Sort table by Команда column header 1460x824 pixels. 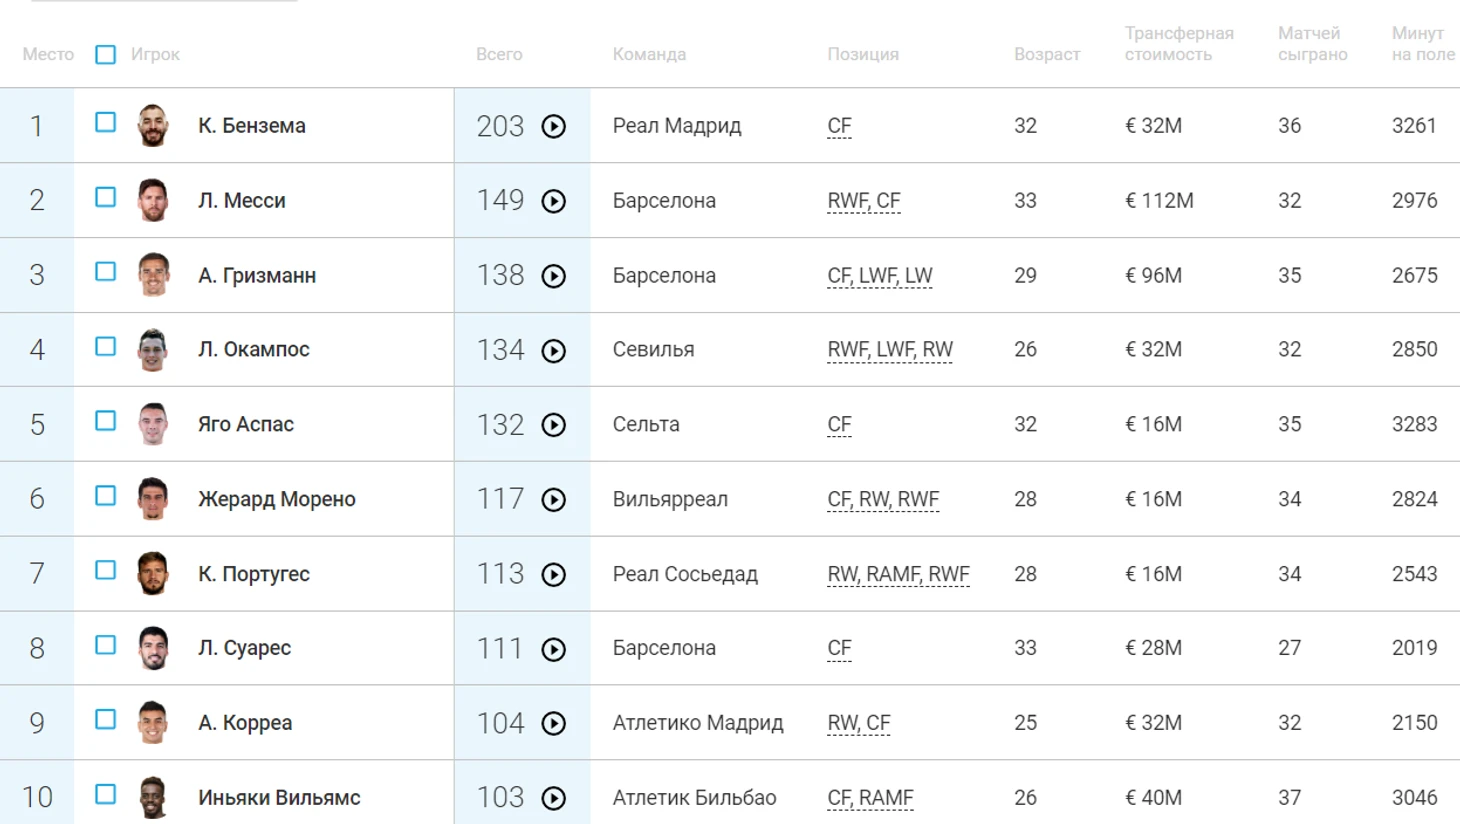[x=649, y=54]
